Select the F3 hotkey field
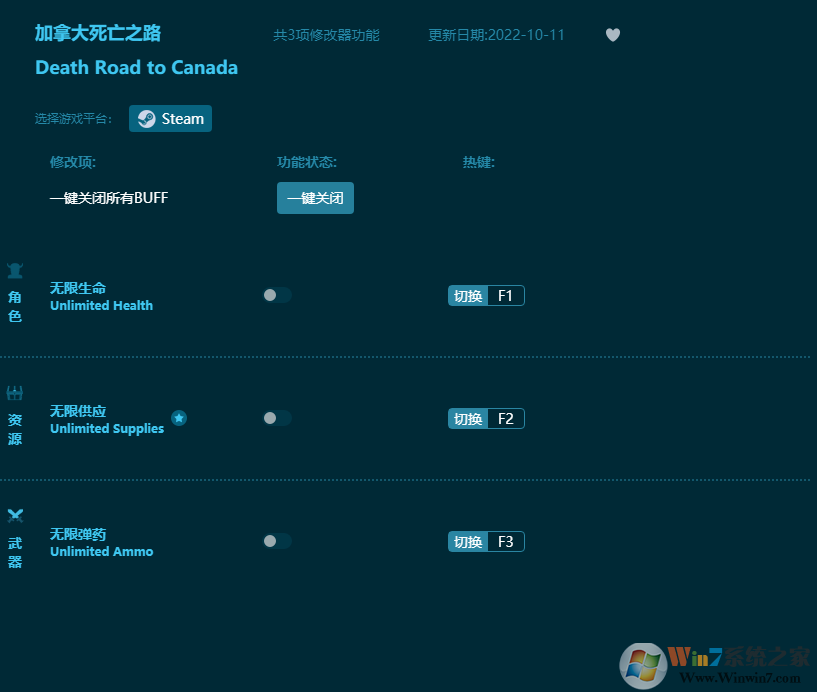This screenshot has height=692, width=817. pyautogui.click(x=506, y=542)
